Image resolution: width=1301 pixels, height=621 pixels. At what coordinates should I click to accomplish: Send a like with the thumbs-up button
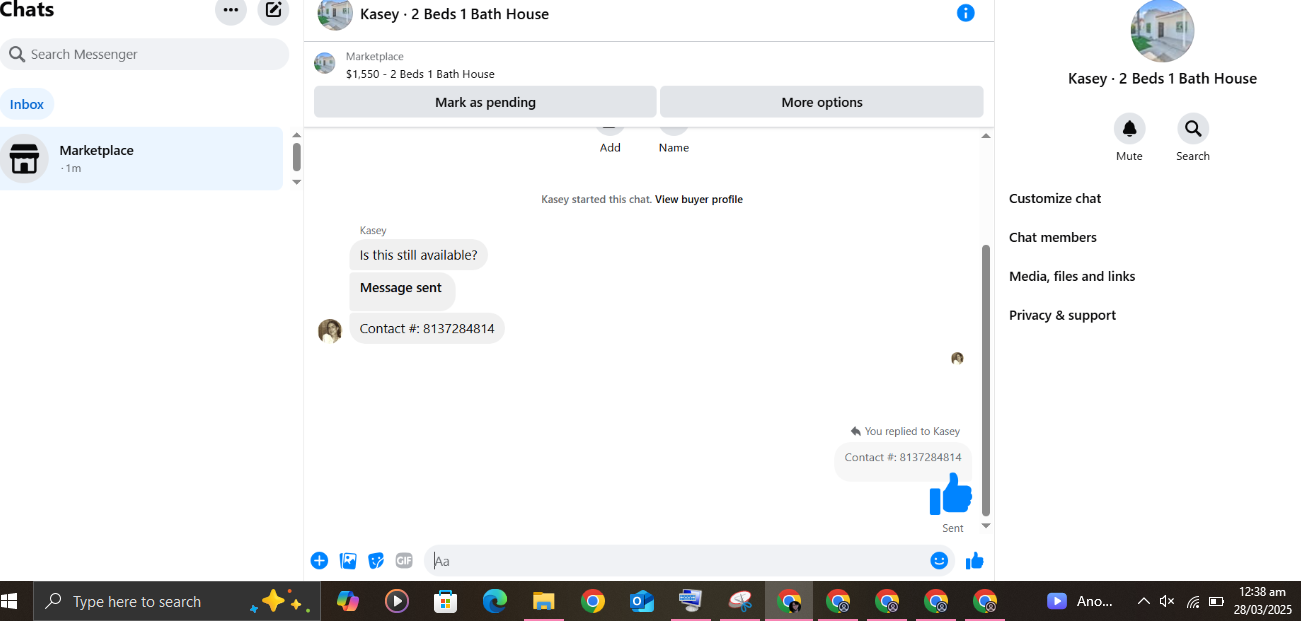[x=975, y=561]
